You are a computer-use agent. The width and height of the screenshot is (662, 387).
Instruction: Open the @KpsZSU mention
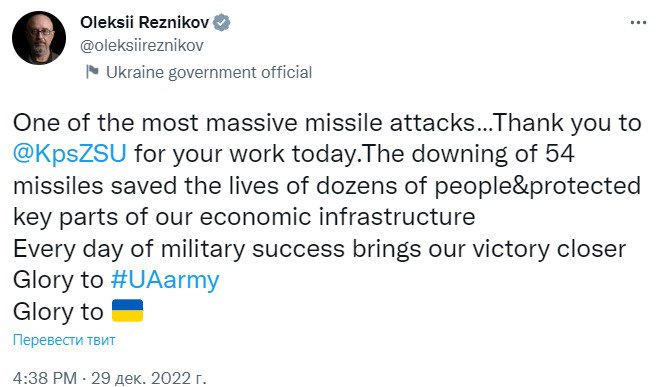pyautogui.click(x=70, y=153)
